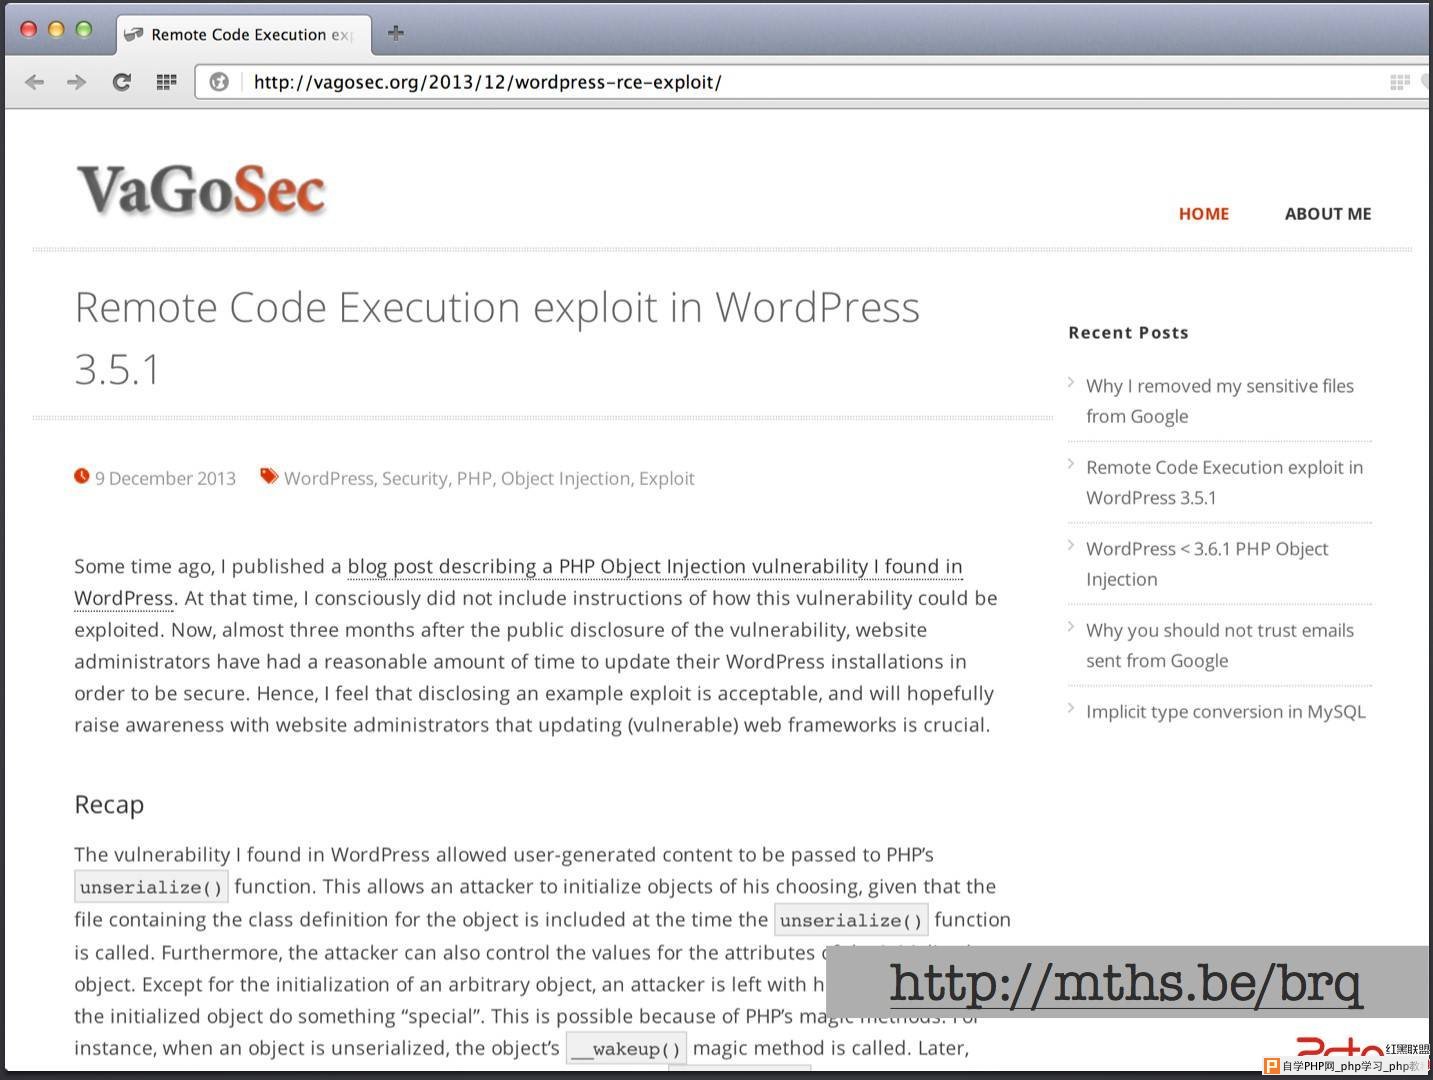
Task: Reload the page with the refresh icon
Action: [122, 82]
